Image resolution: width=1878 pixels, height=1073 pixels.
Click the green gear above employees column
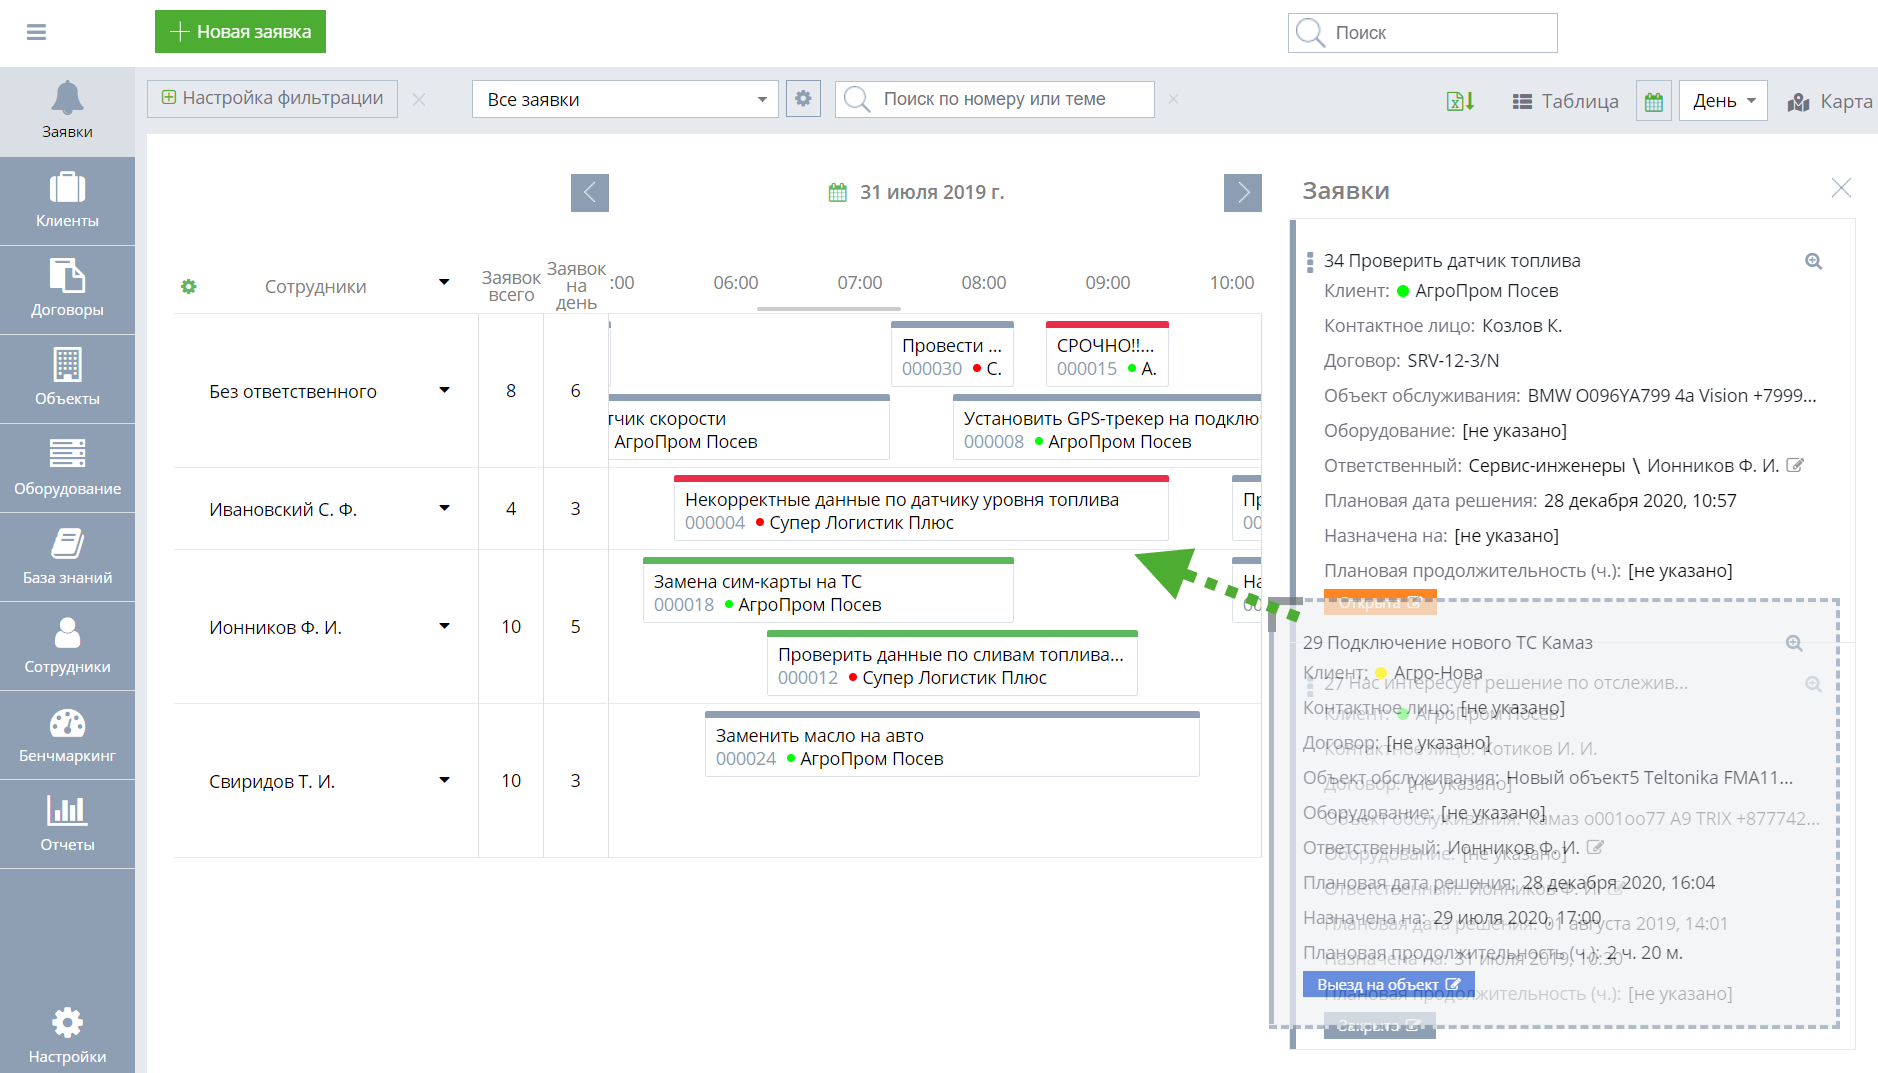coord(189,287)
